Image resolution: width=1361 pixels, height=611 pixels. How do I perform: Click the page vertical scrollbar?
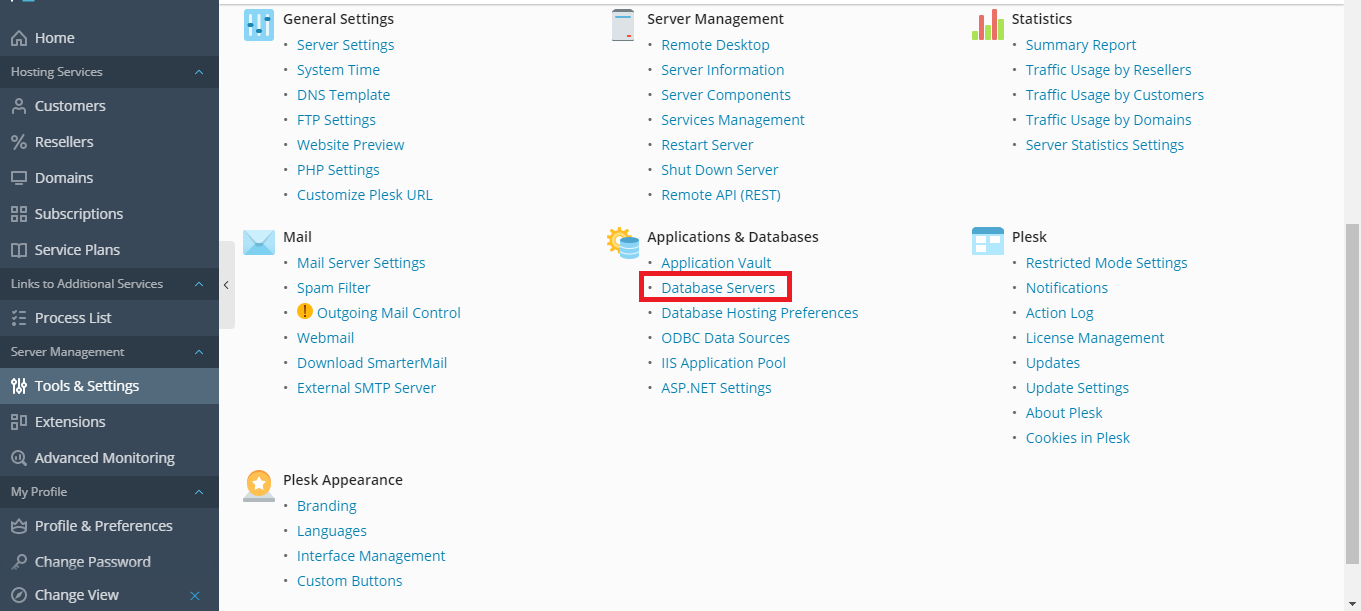coord(1352,395)
